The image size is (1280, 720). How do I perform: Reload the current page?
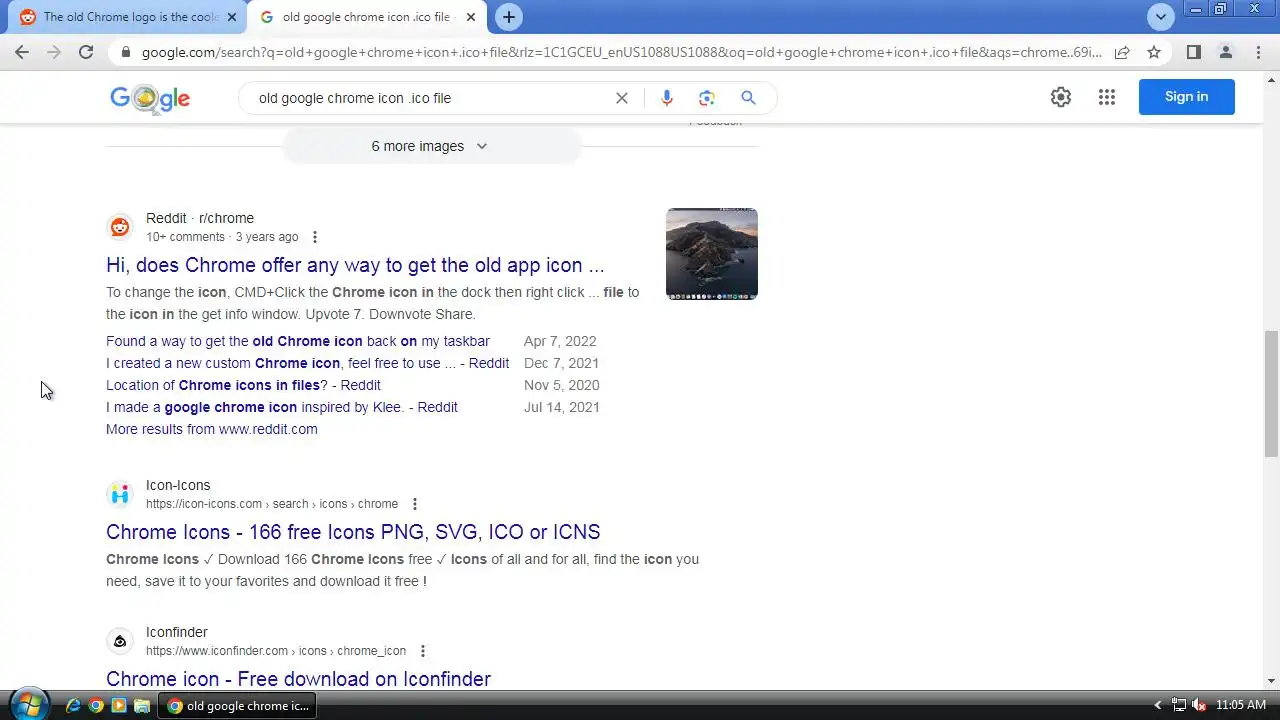[x=86, y=52]
